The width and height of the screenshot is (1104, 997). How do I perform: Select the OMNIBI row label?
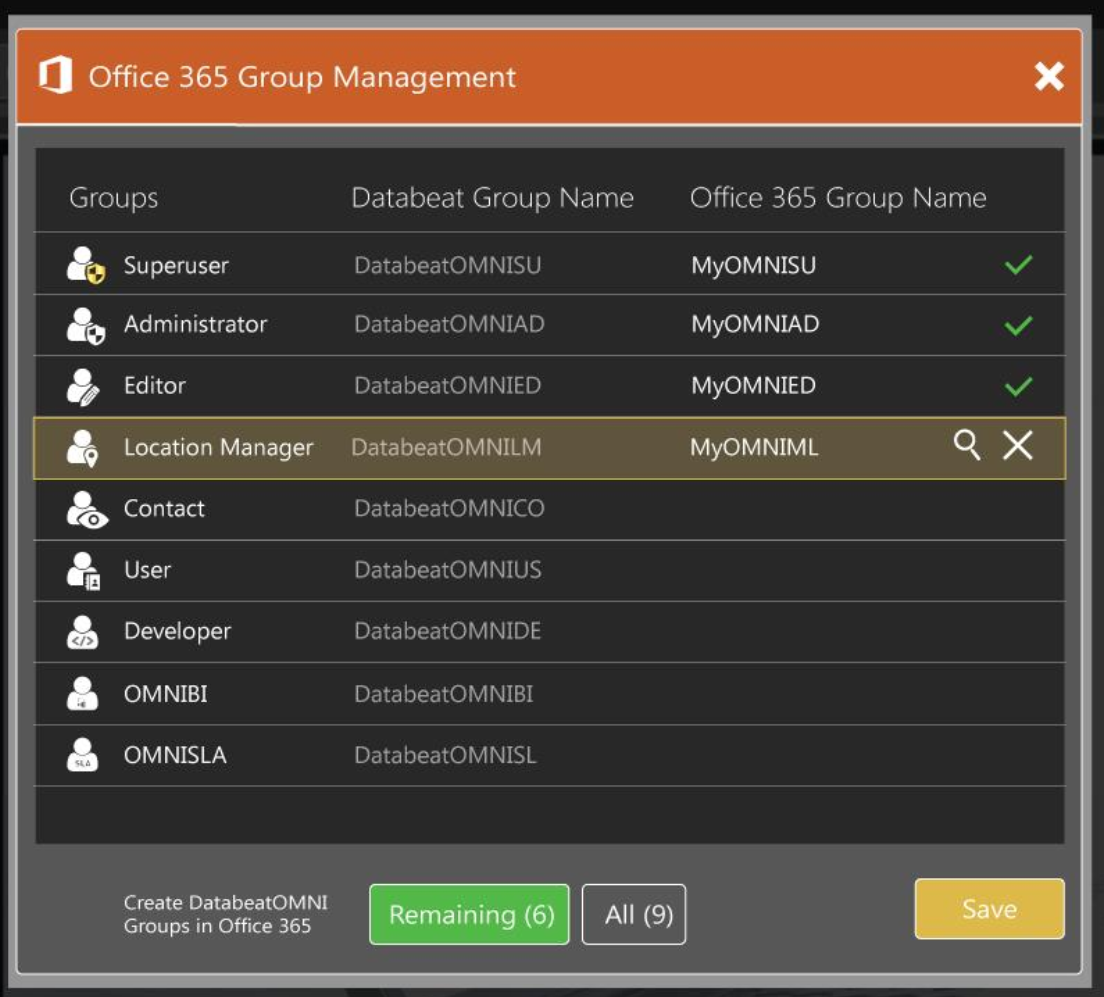165,694
